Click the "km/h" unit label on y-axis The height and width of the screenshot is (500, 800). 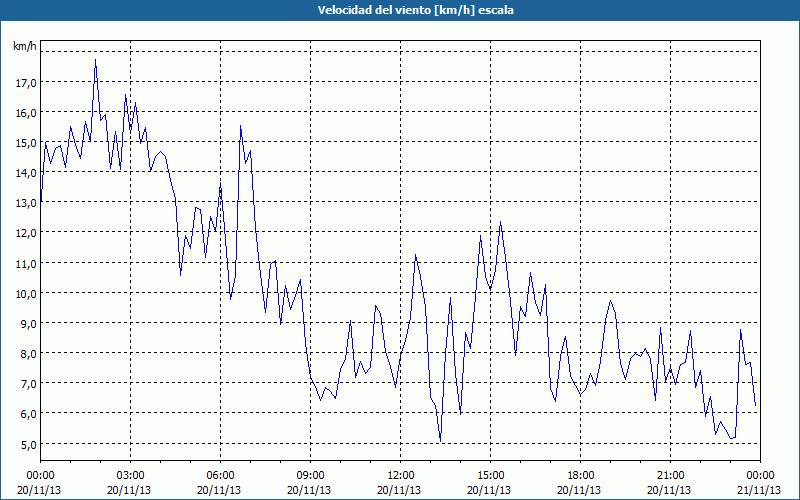click(x=24, y=46)
